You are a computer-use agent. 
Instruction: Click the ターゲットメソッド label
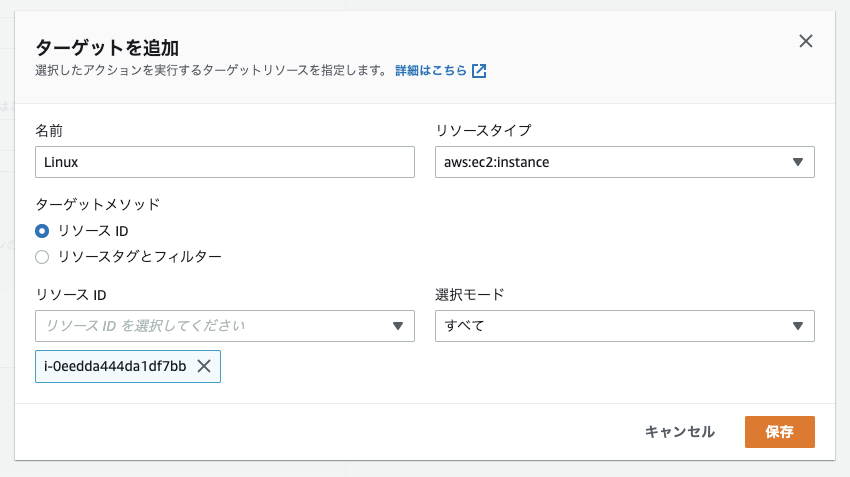pos(98,204)
